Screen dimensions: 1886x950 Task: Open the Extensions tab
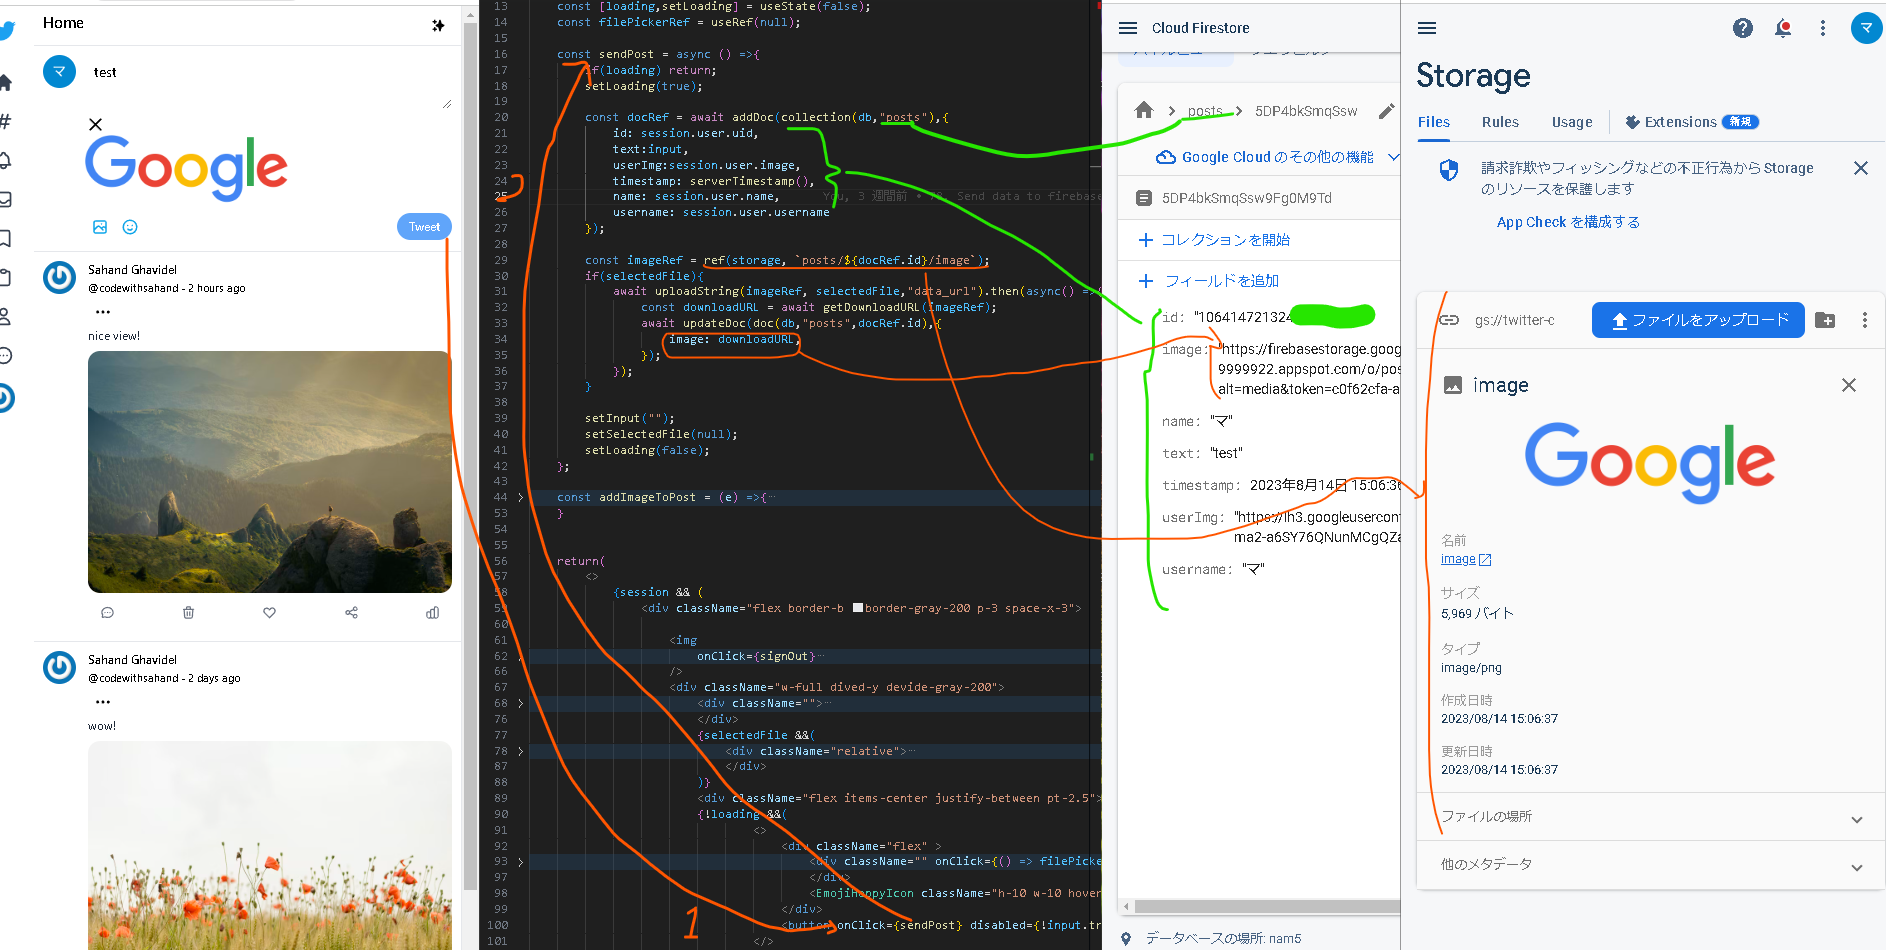[1691, 122]
